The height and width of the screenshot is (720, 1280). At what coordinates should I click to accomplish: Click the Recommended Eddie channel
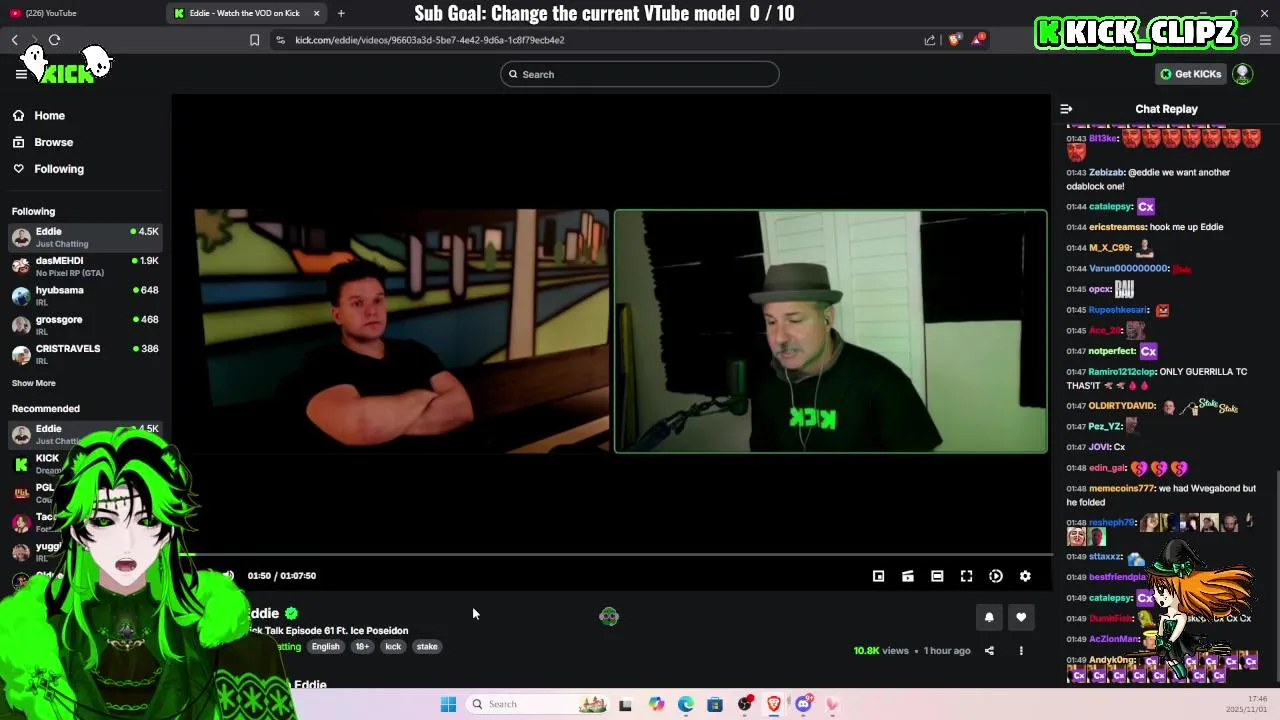click(85, 434)
